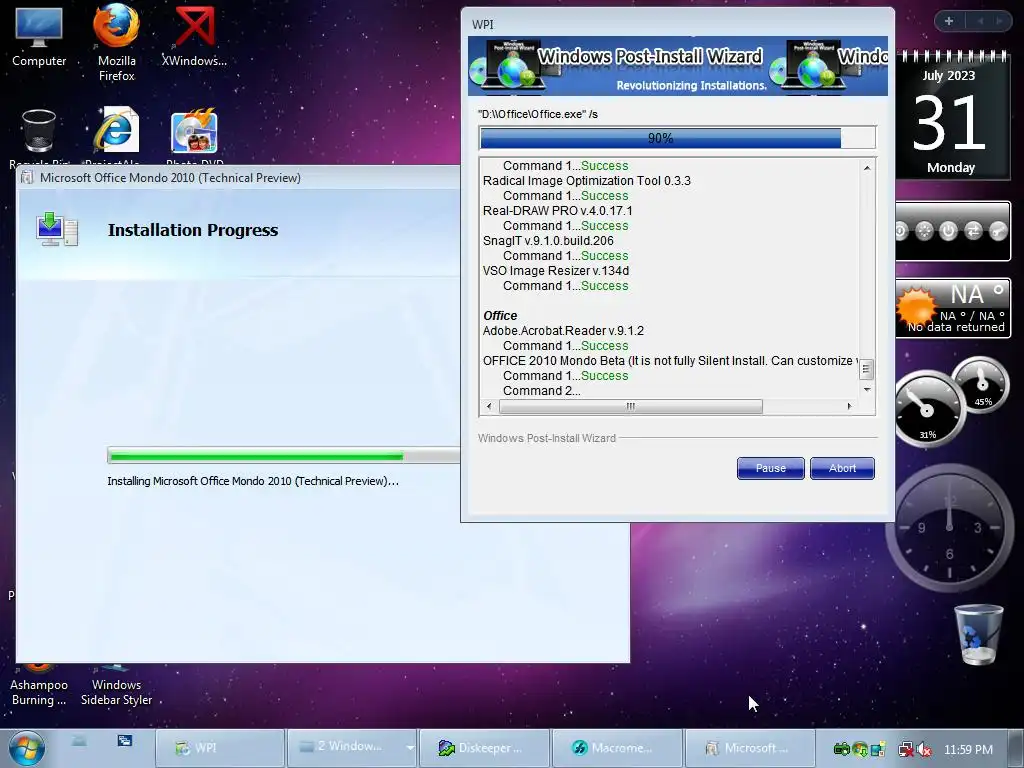This screenshot has width=1024, height=768.
Task: Click the muted volume tray icon
Action: (924, 750)
